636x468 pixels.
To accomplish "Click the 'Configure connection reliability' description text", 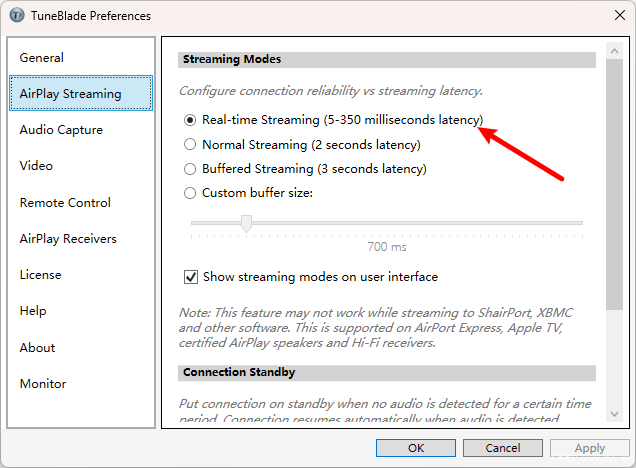I will 331,91.
